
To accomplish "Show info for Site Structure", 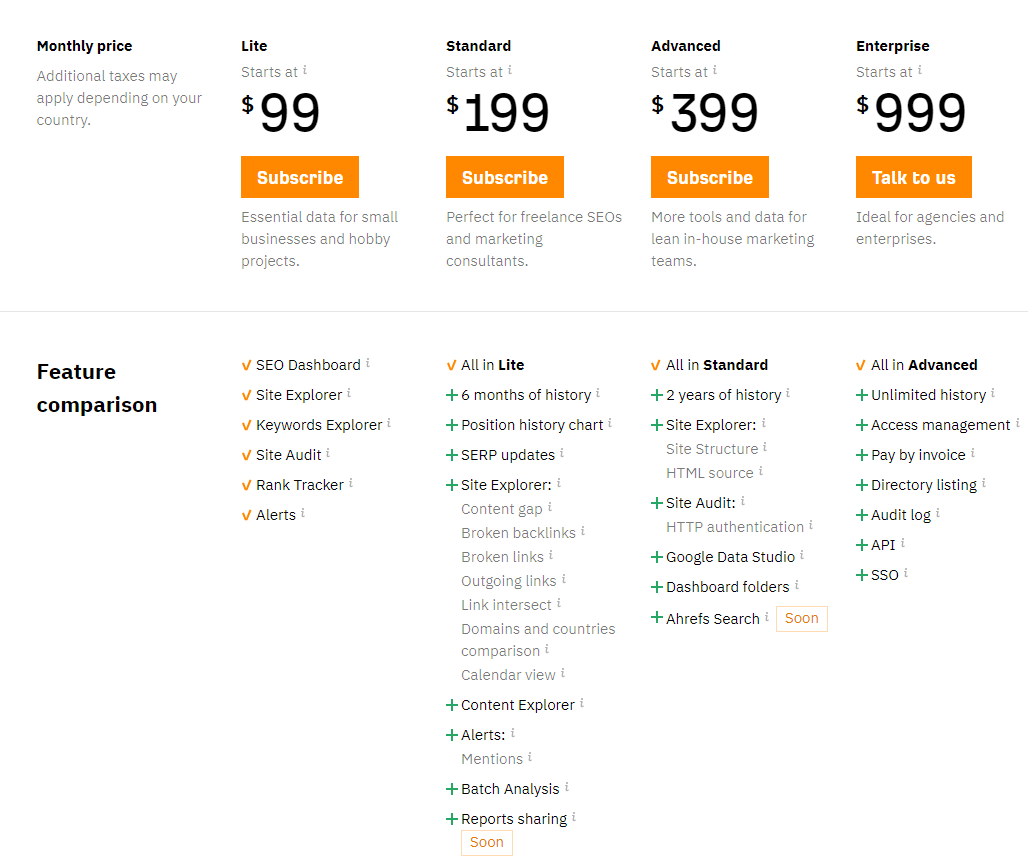I will [765, 447].
